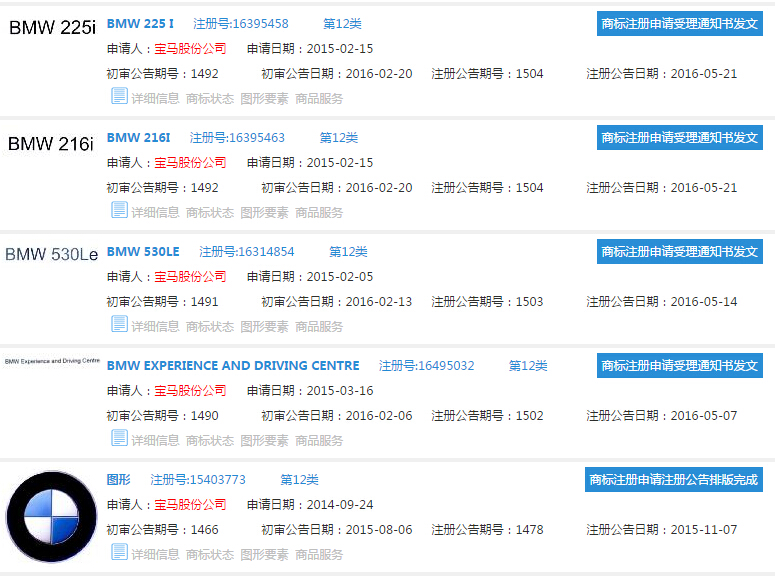Open 商标状态 for BMW 216I
This screenshot has height=579, width=775.
210,213
